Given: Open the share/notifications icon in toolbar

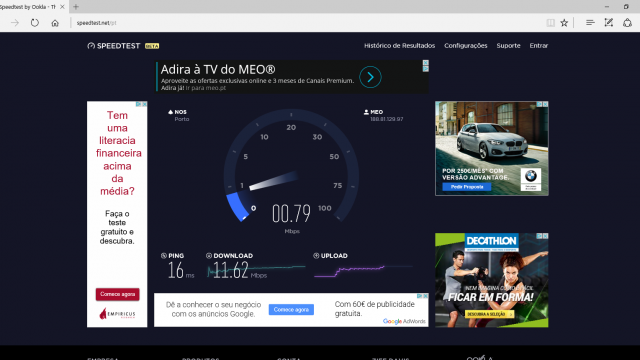Looking at the screenshot, I should pyautogui.click(x=627, y=23).
